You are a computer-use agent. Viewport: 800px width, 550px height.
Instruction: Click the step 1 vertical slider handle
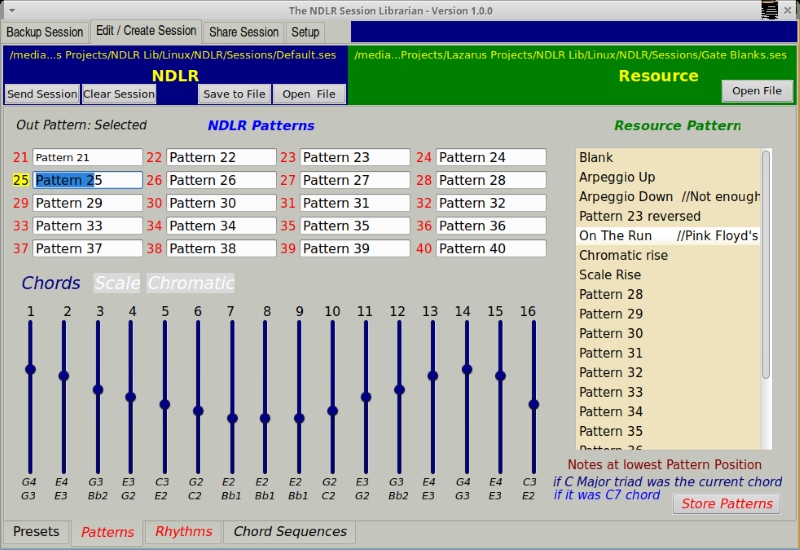pyautogui.click(x=31, y=369)
